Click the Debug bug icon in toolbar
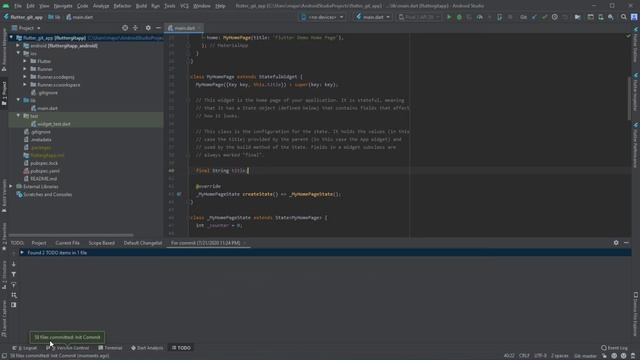Screen dimensions: 640x360 point(459,17)
